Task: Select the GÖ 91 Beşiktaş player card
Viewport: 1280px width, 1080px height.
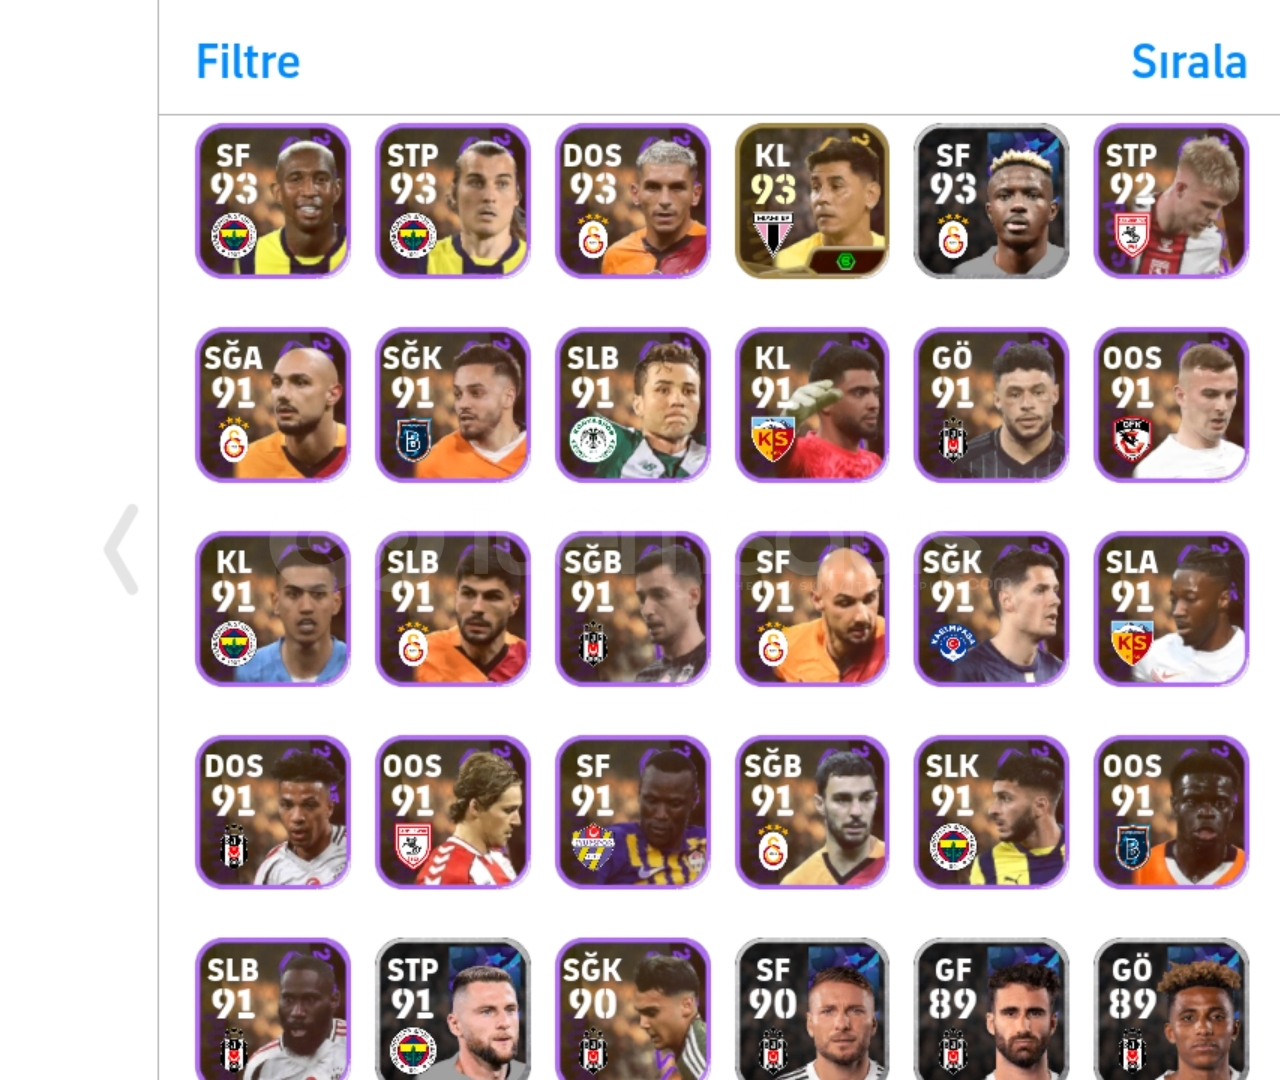Action: (x=992, y=405)
